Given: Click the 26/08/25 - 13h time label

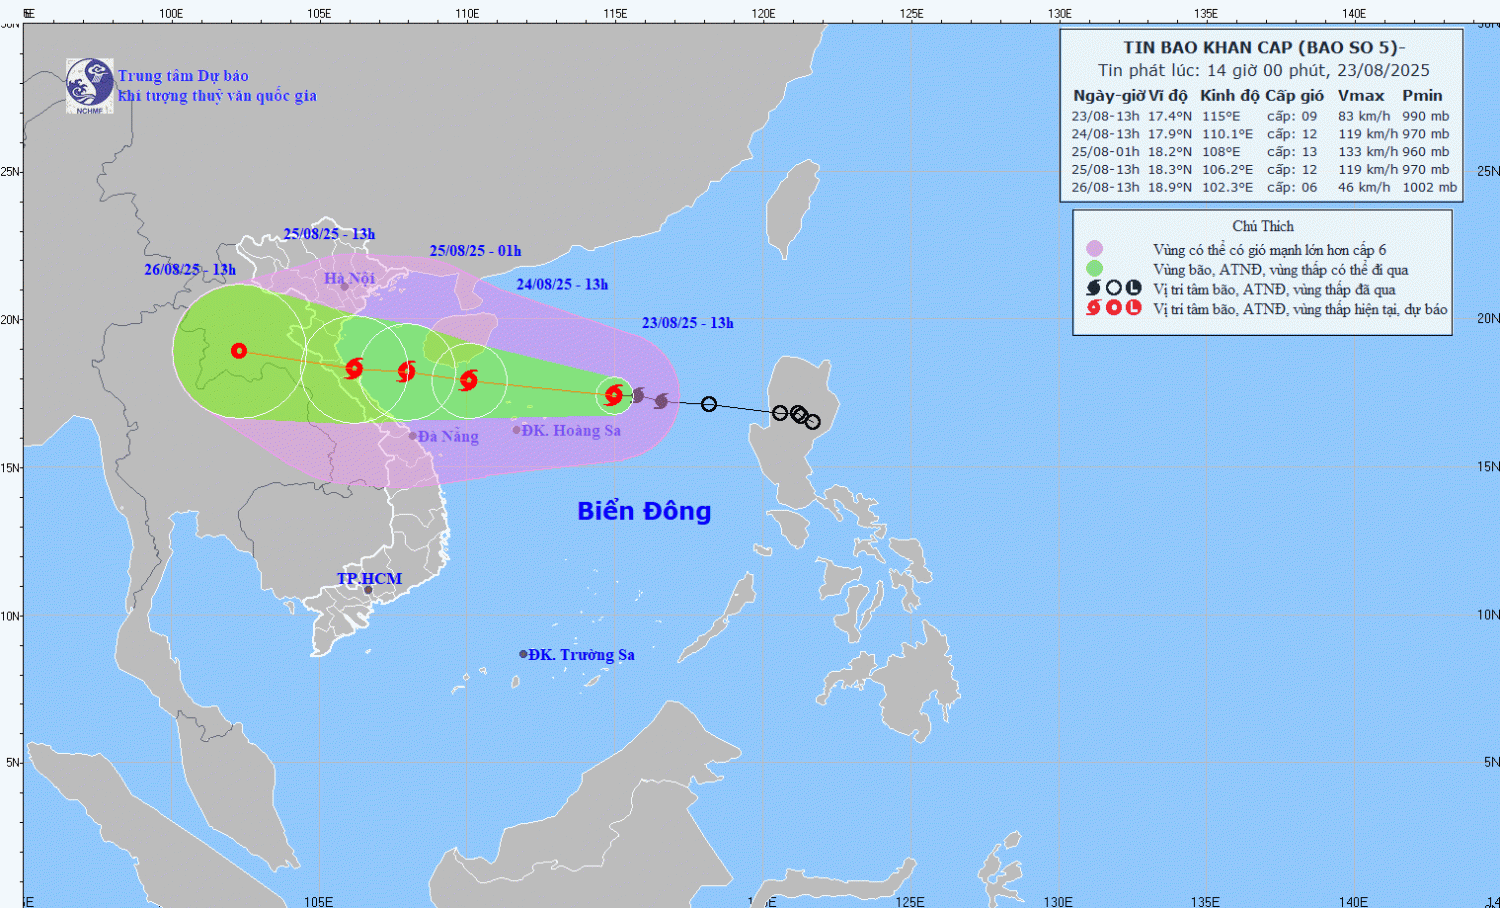Looking at the screenshot, I should pos(190,269).
